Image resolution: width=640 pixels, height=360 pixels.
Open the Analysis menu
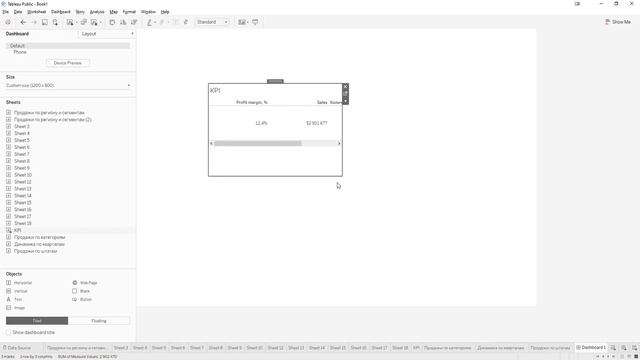[x=97, y=12]
